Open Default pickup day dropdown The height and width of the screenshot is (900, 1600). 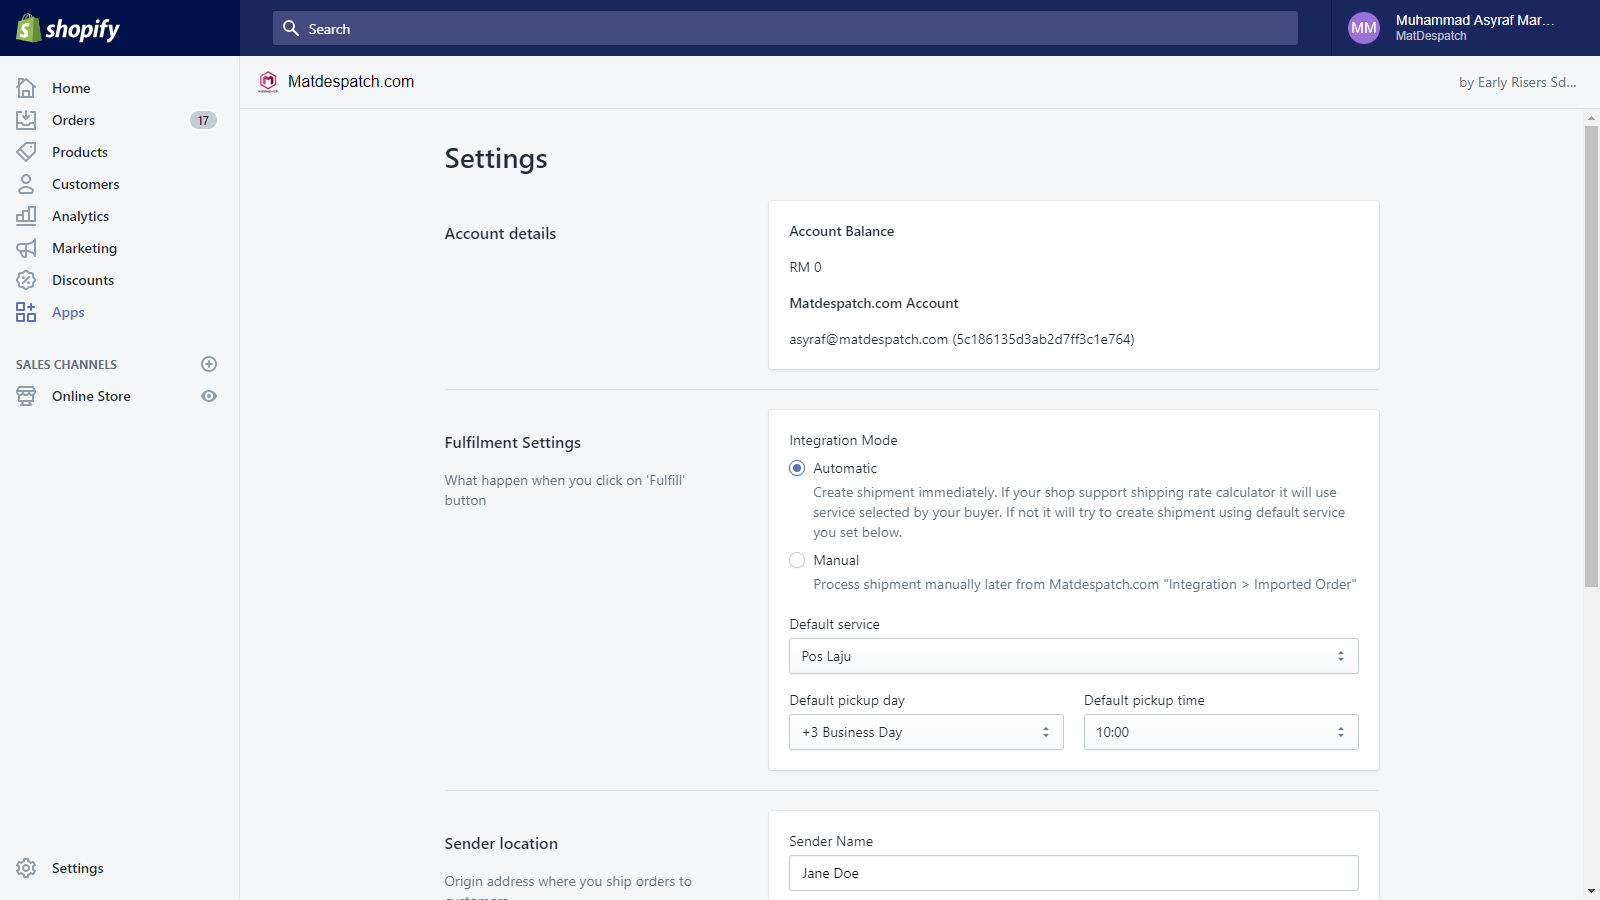pyautogui.click(x=926, y=732)
